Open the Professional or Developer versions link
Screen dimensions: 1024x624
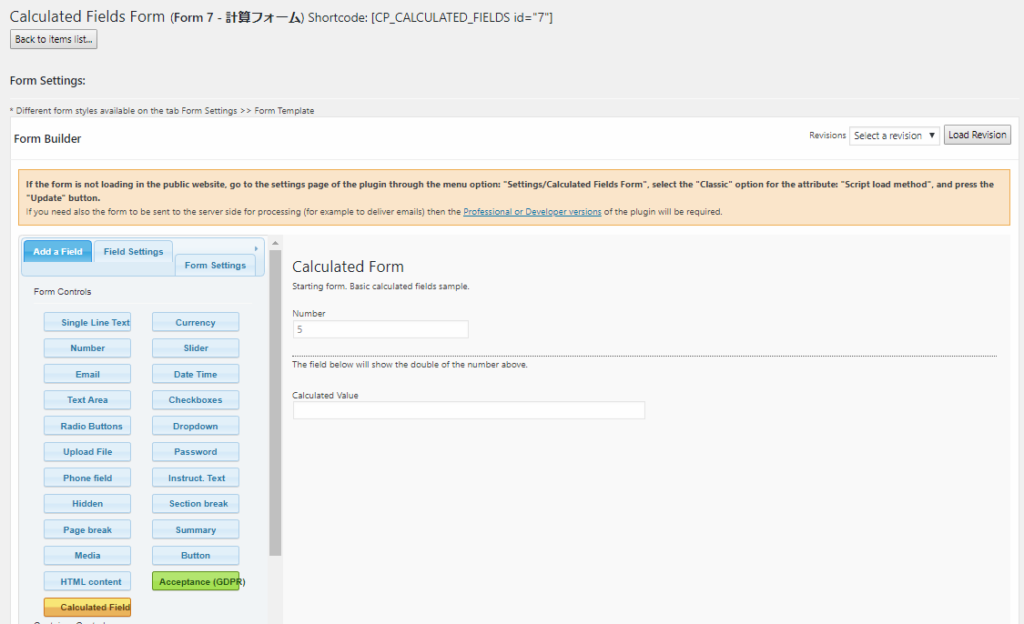coord(532,212)
